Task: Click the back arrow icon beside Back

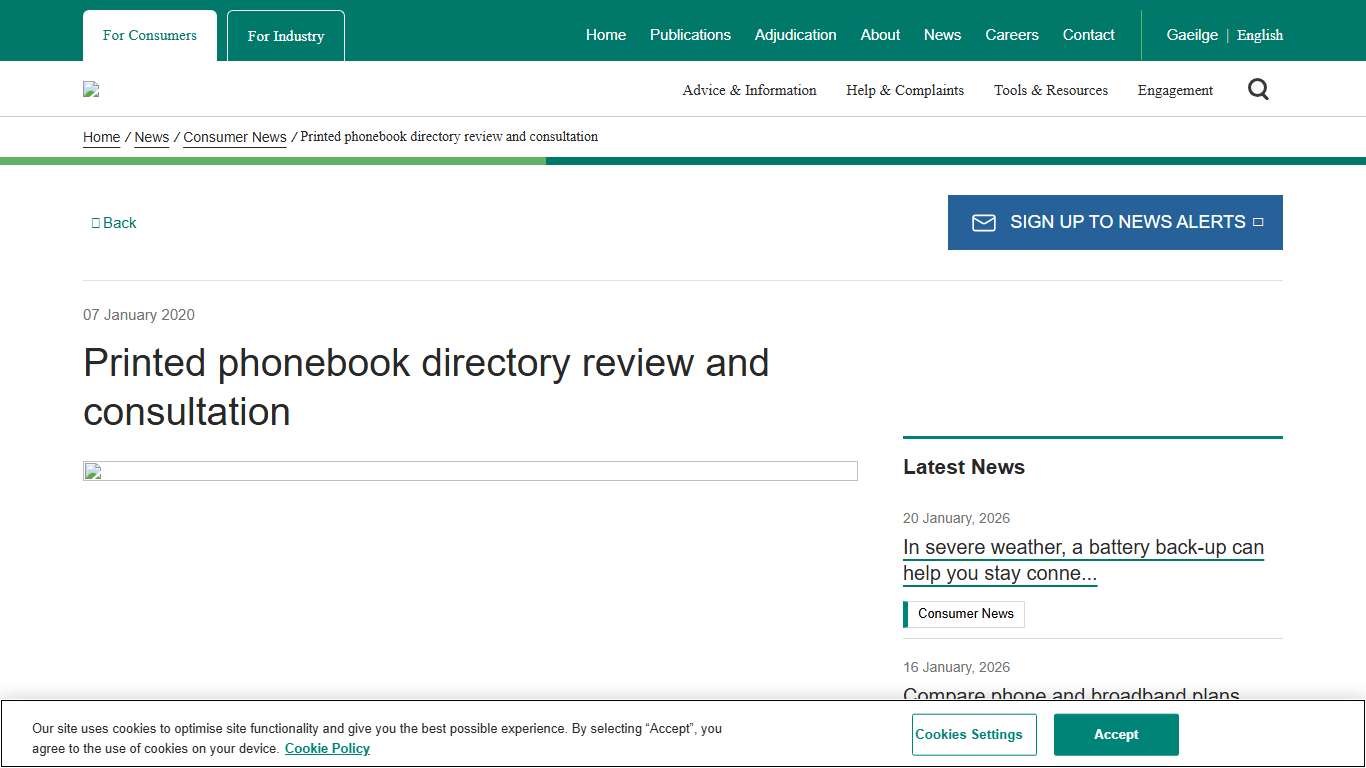Action: click(x=96, y=222)
